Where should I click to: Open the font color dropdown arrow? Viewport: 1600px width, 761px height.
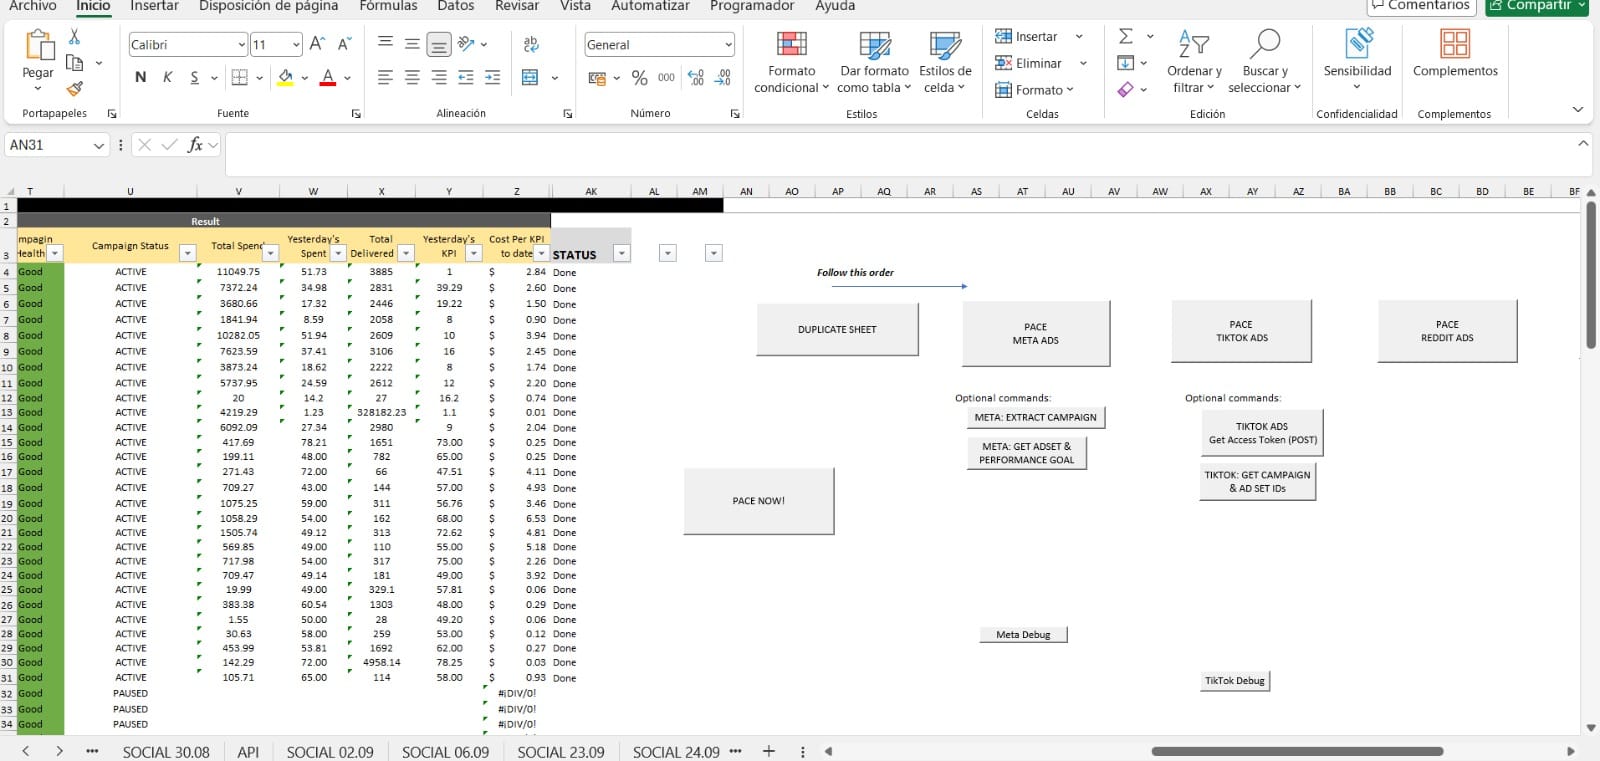pos(347,78)
